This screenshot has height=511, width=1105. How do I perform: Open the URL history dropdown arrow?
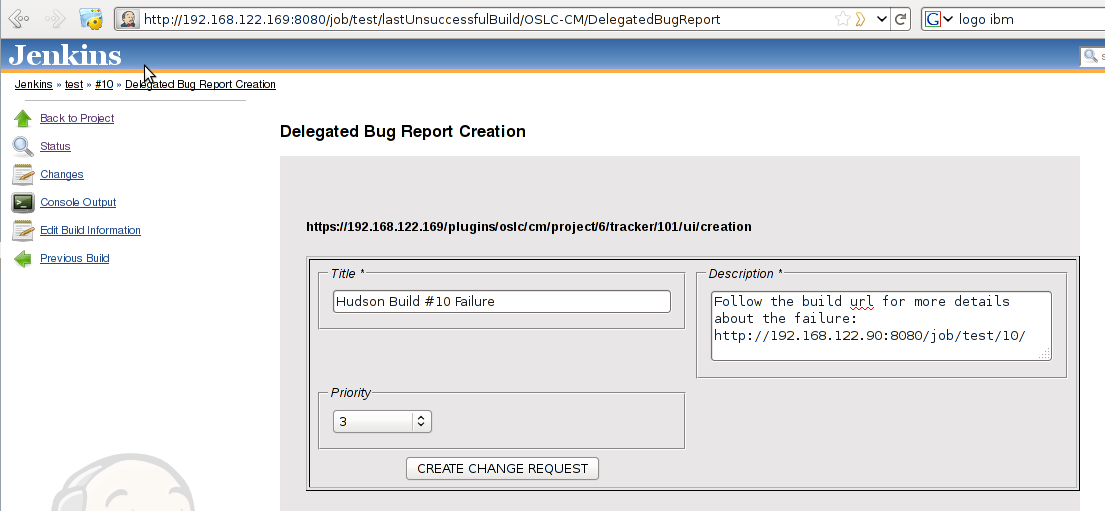click(x=882, y=19)
